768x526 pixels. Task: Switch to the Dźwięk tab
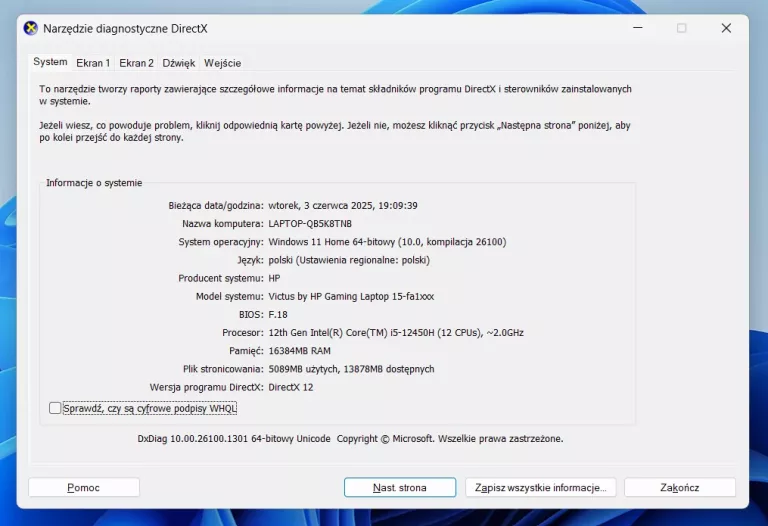tap(179, 63)
